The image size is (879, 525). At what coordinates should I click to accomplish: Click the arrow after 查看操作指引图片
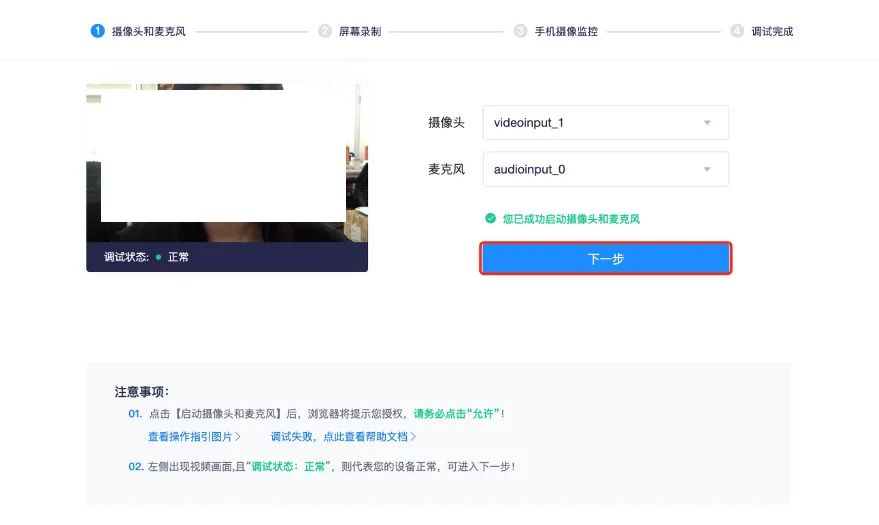point(238,437)
